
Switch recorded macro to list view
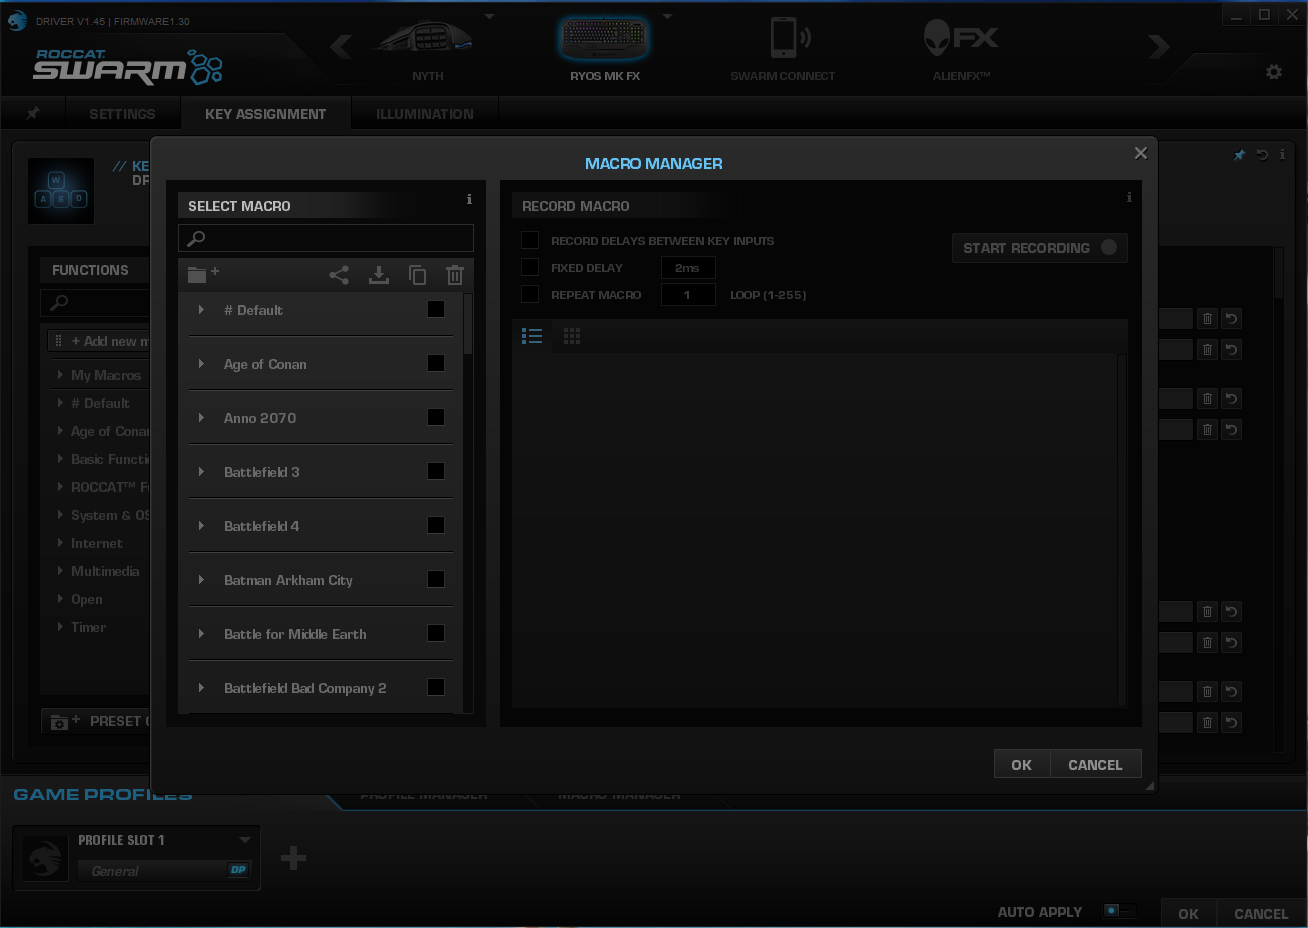click(x=532, y=336)
